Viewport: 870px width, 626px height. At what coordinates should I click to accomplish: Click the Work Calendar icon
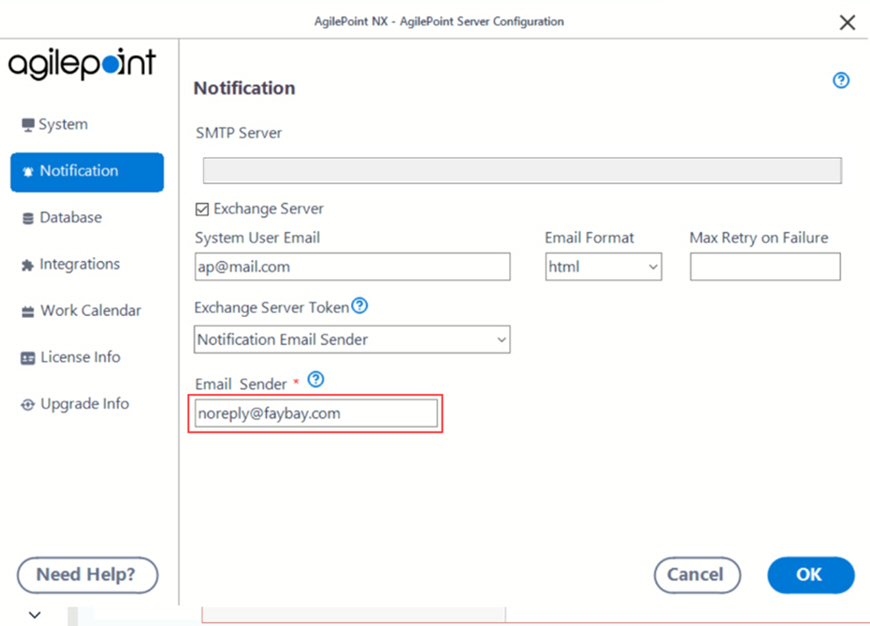point(28,312)
